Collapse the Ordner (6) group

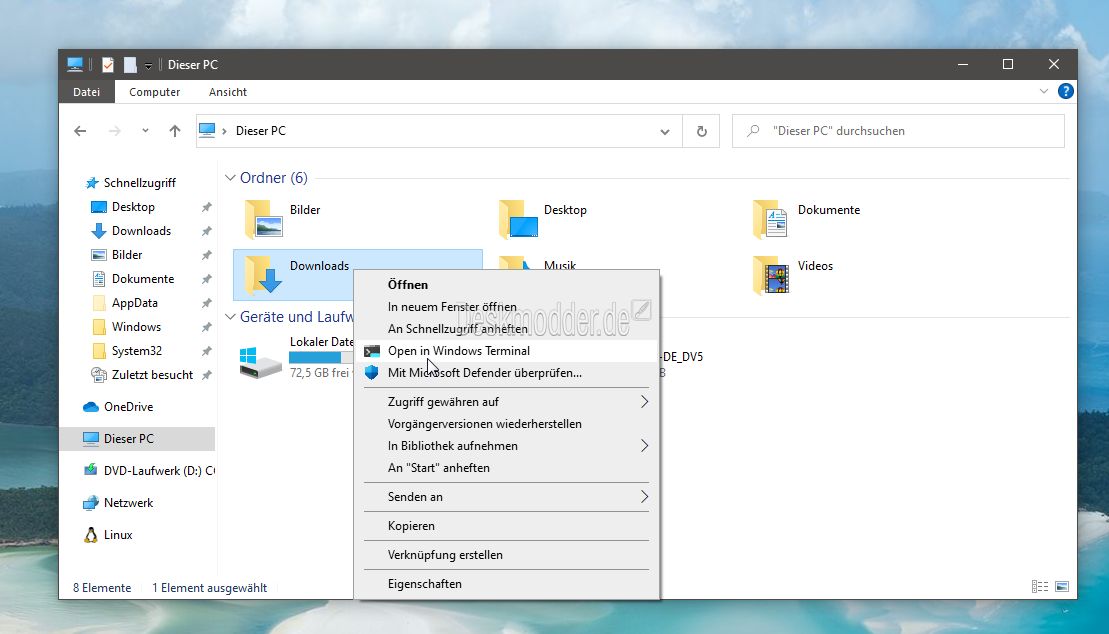click(x=229, y=178)
